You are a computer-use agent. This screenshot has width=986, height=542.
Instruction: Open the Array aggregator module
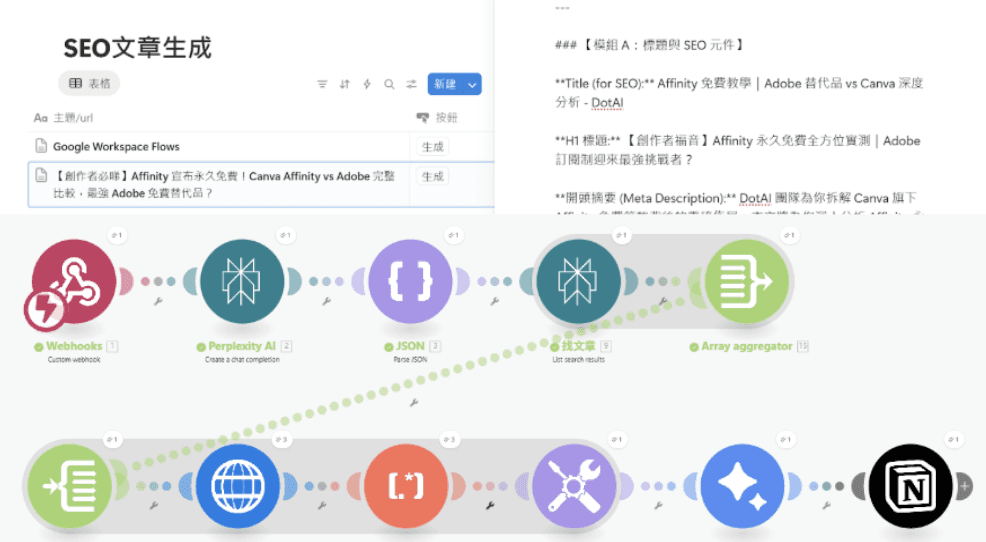tap(746, 281)
